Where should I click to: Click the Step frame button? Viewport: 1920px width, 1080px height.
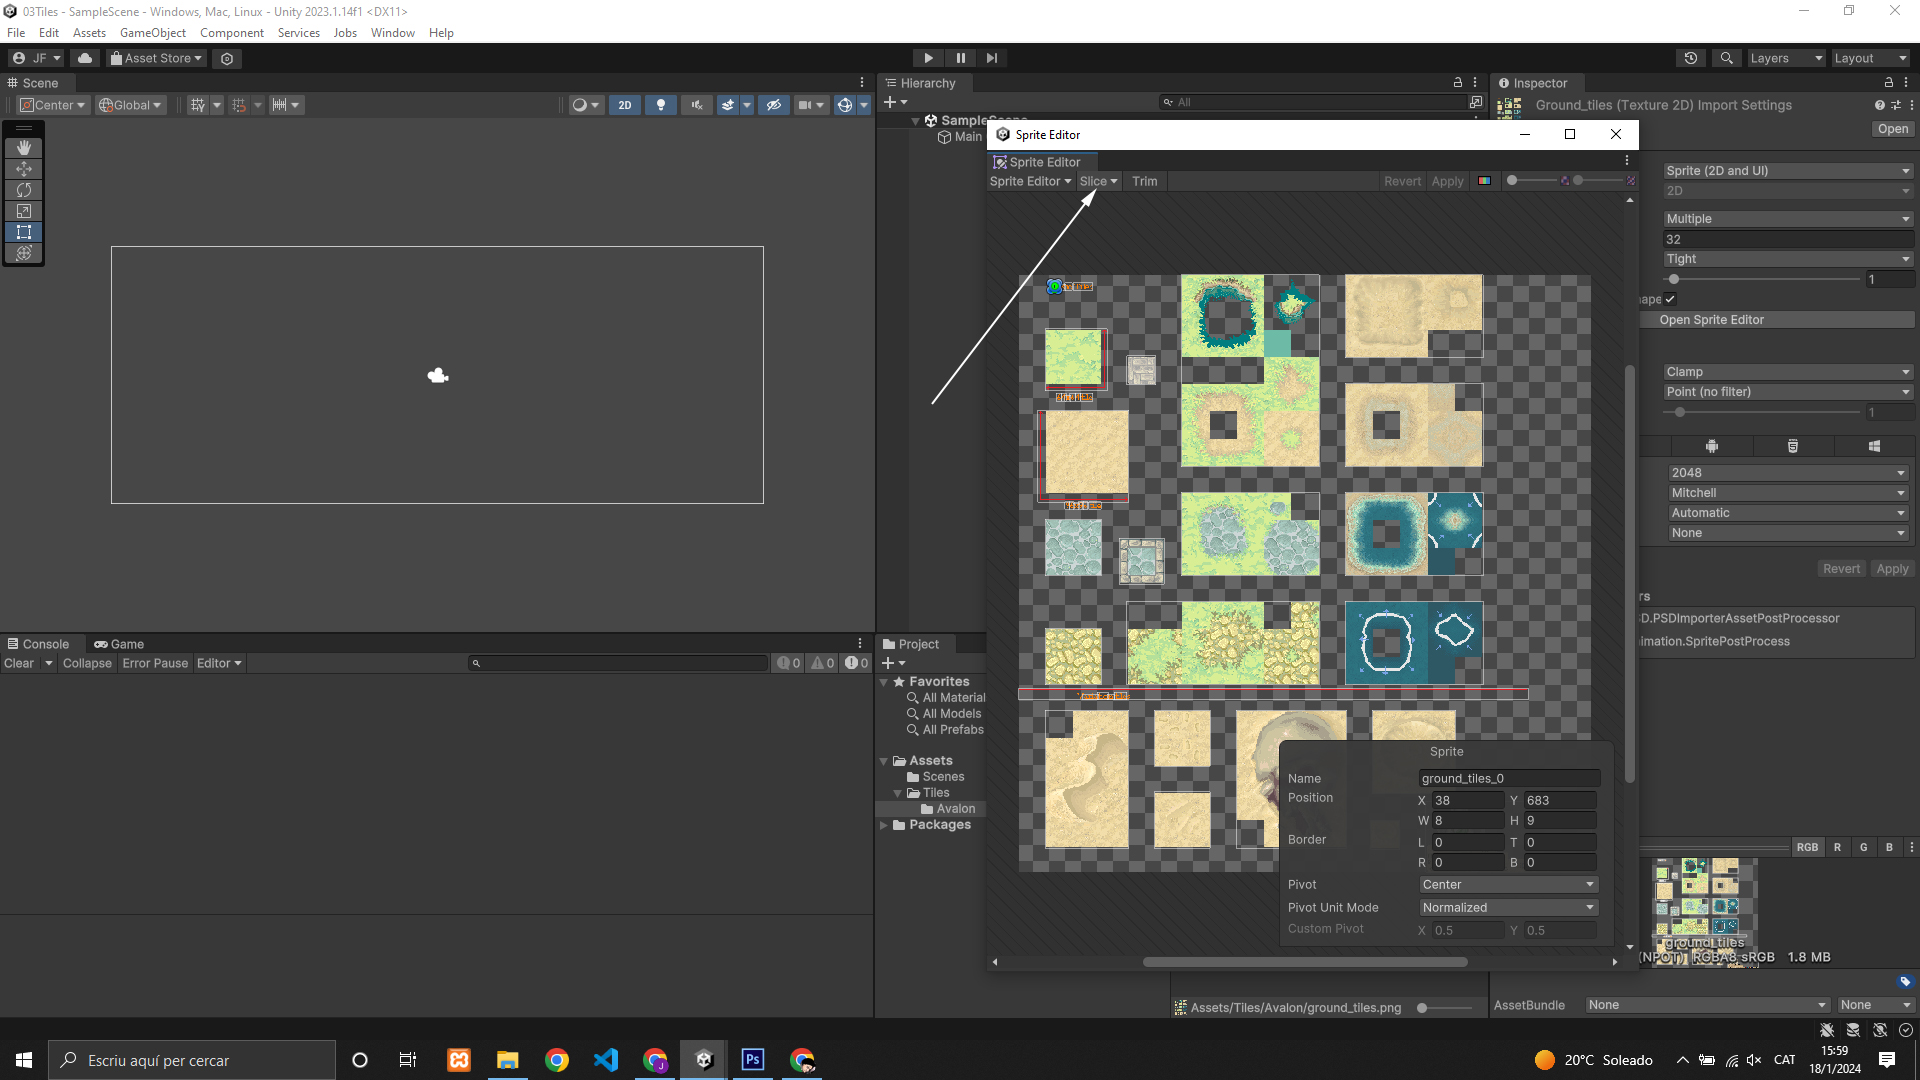pos(991,58)
